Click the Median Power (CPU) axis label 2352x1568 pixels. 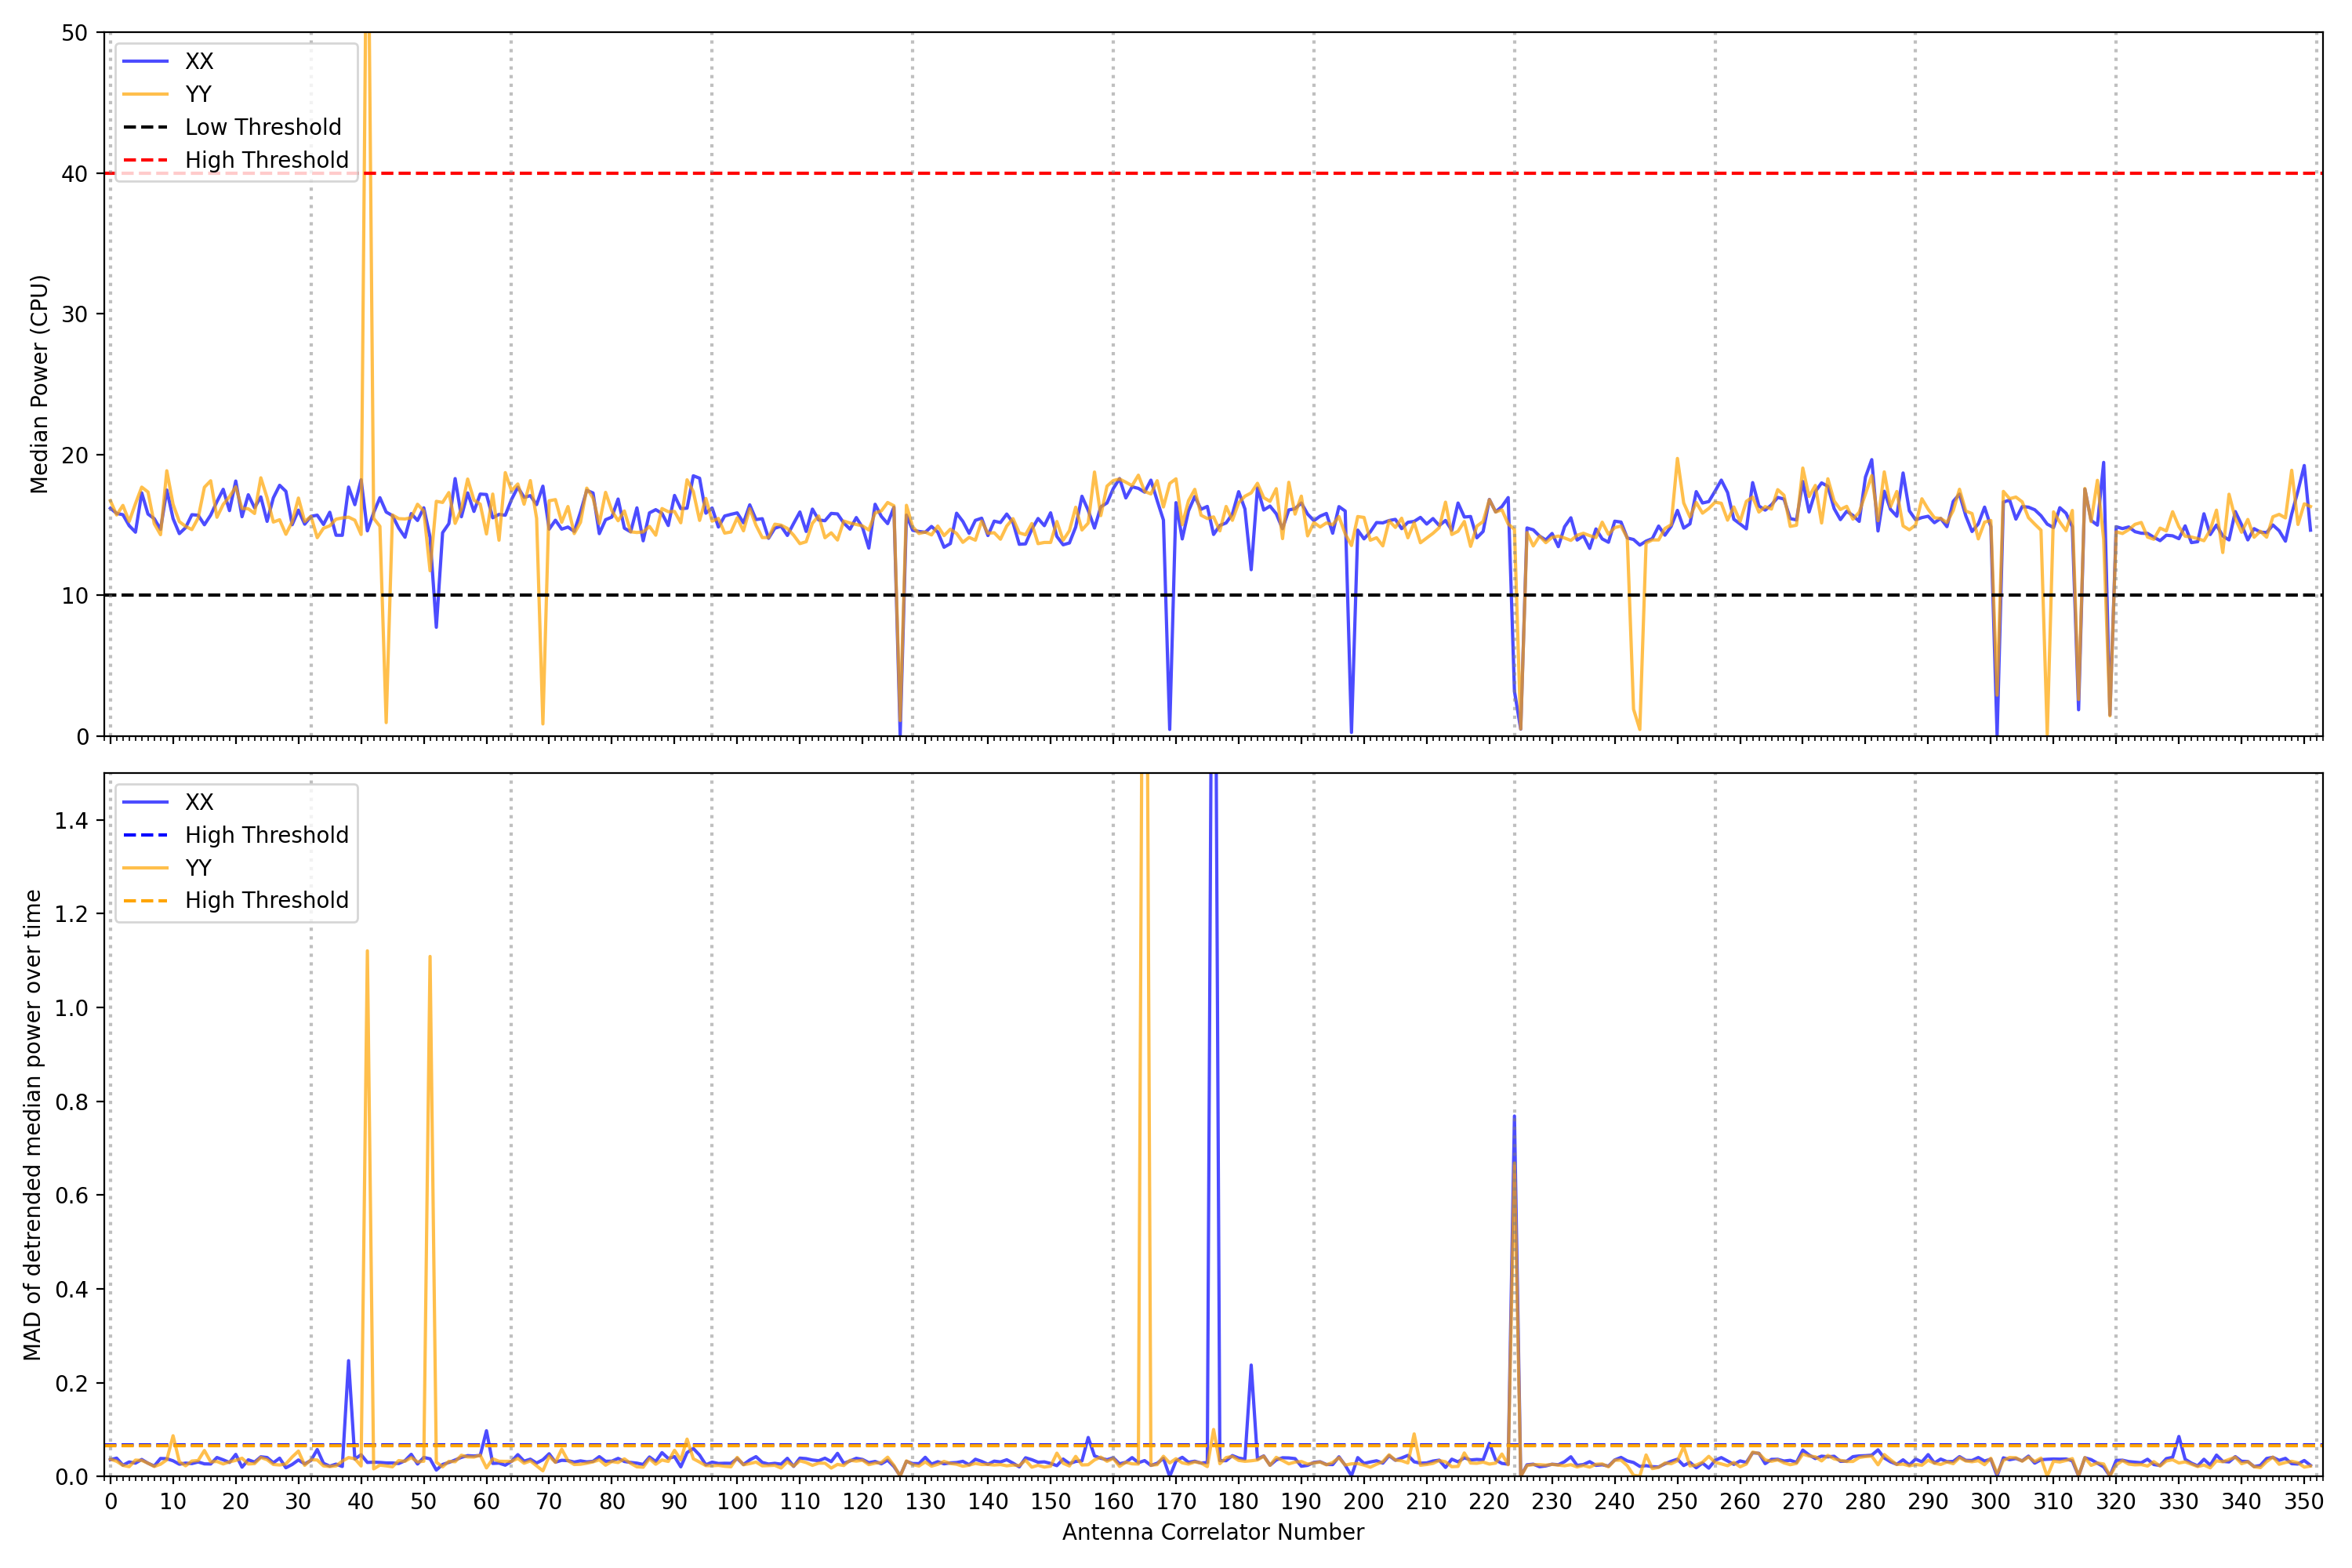(x=39, y=384)
